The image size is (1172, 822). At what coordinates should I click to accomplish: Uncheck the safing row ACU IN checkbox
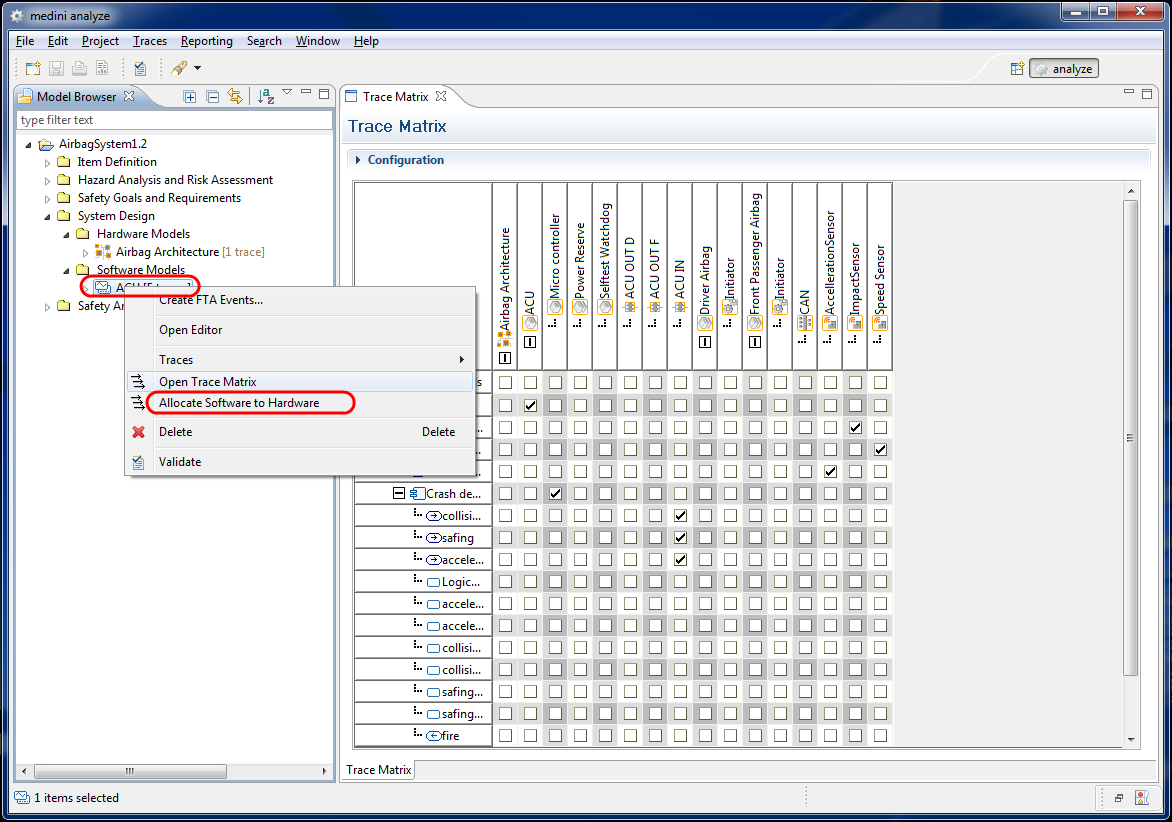(680, 538)
